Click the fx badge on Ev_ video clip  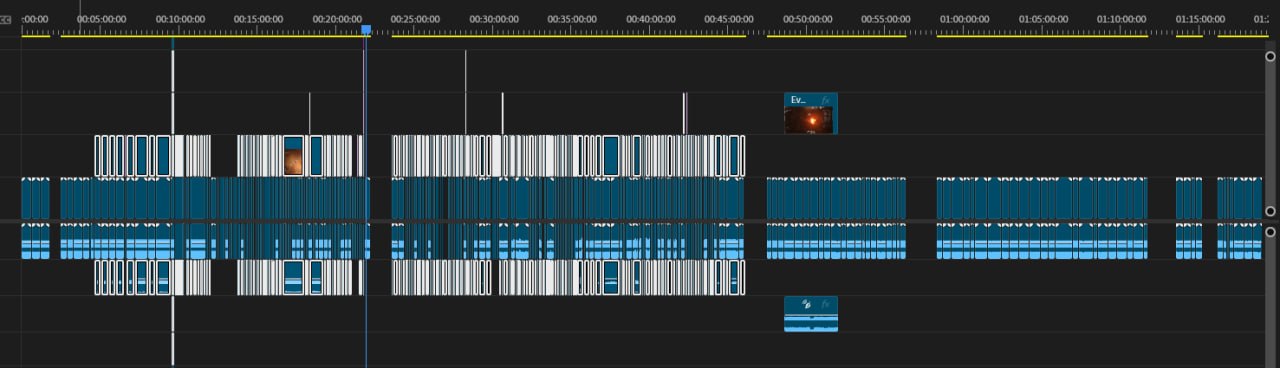pos(826,100)
